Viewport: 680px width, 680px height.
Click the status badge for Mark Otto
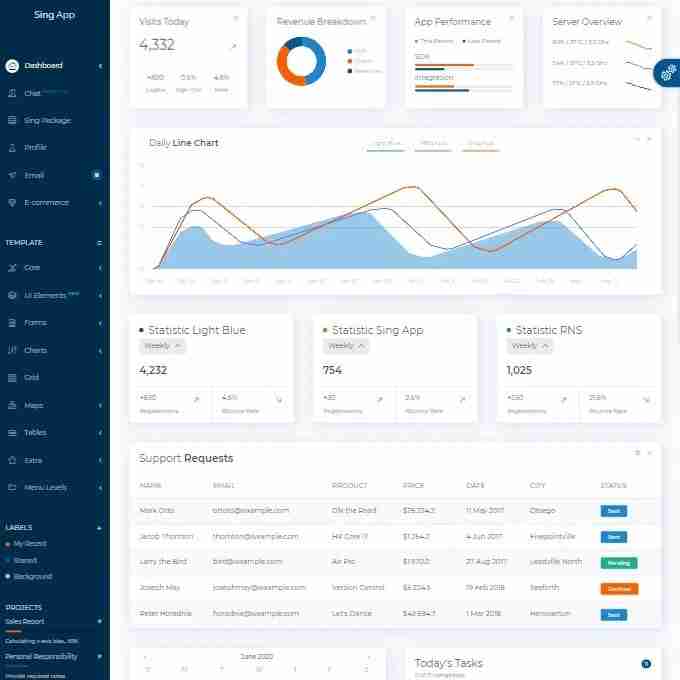pos(614,511)
